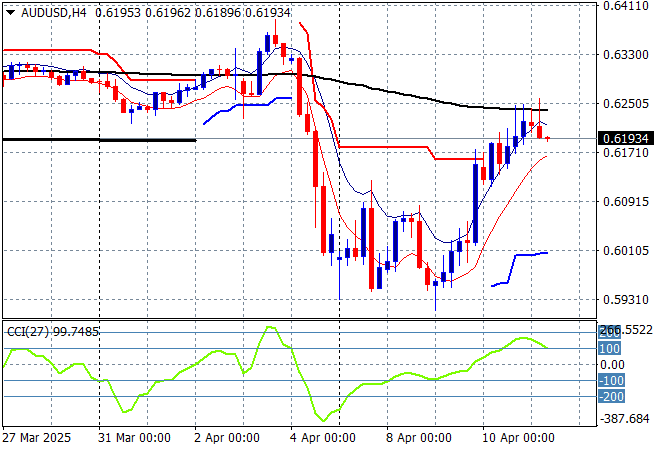Screen dimensions: 660x450
Task: Click the CCI 100 level label
Action: [609, 349]
